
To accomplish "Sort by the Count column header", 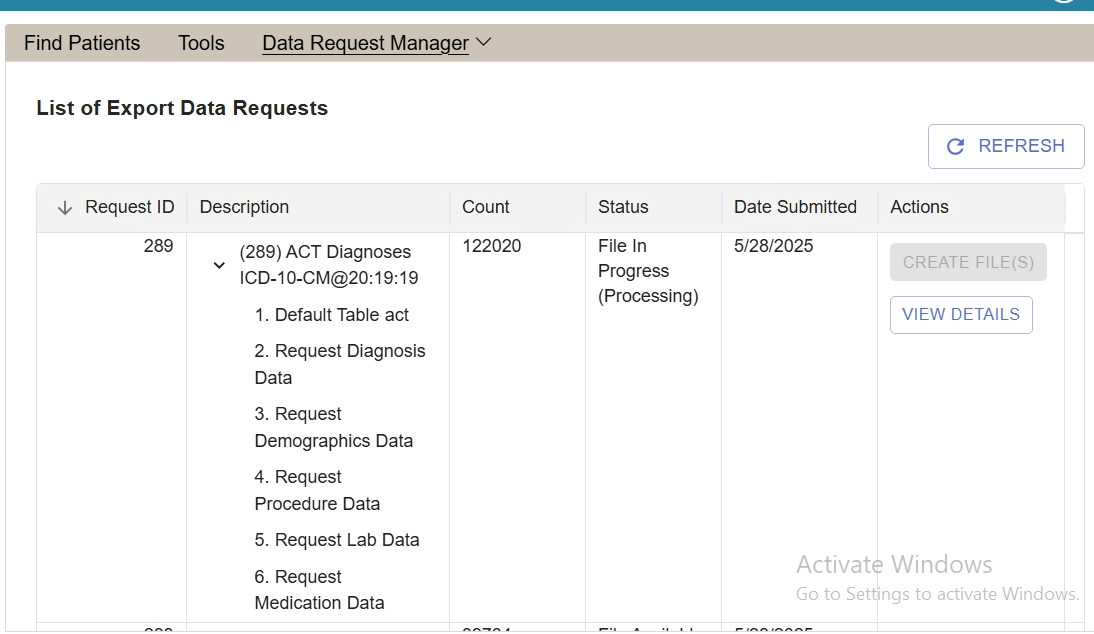I will 486,207.
